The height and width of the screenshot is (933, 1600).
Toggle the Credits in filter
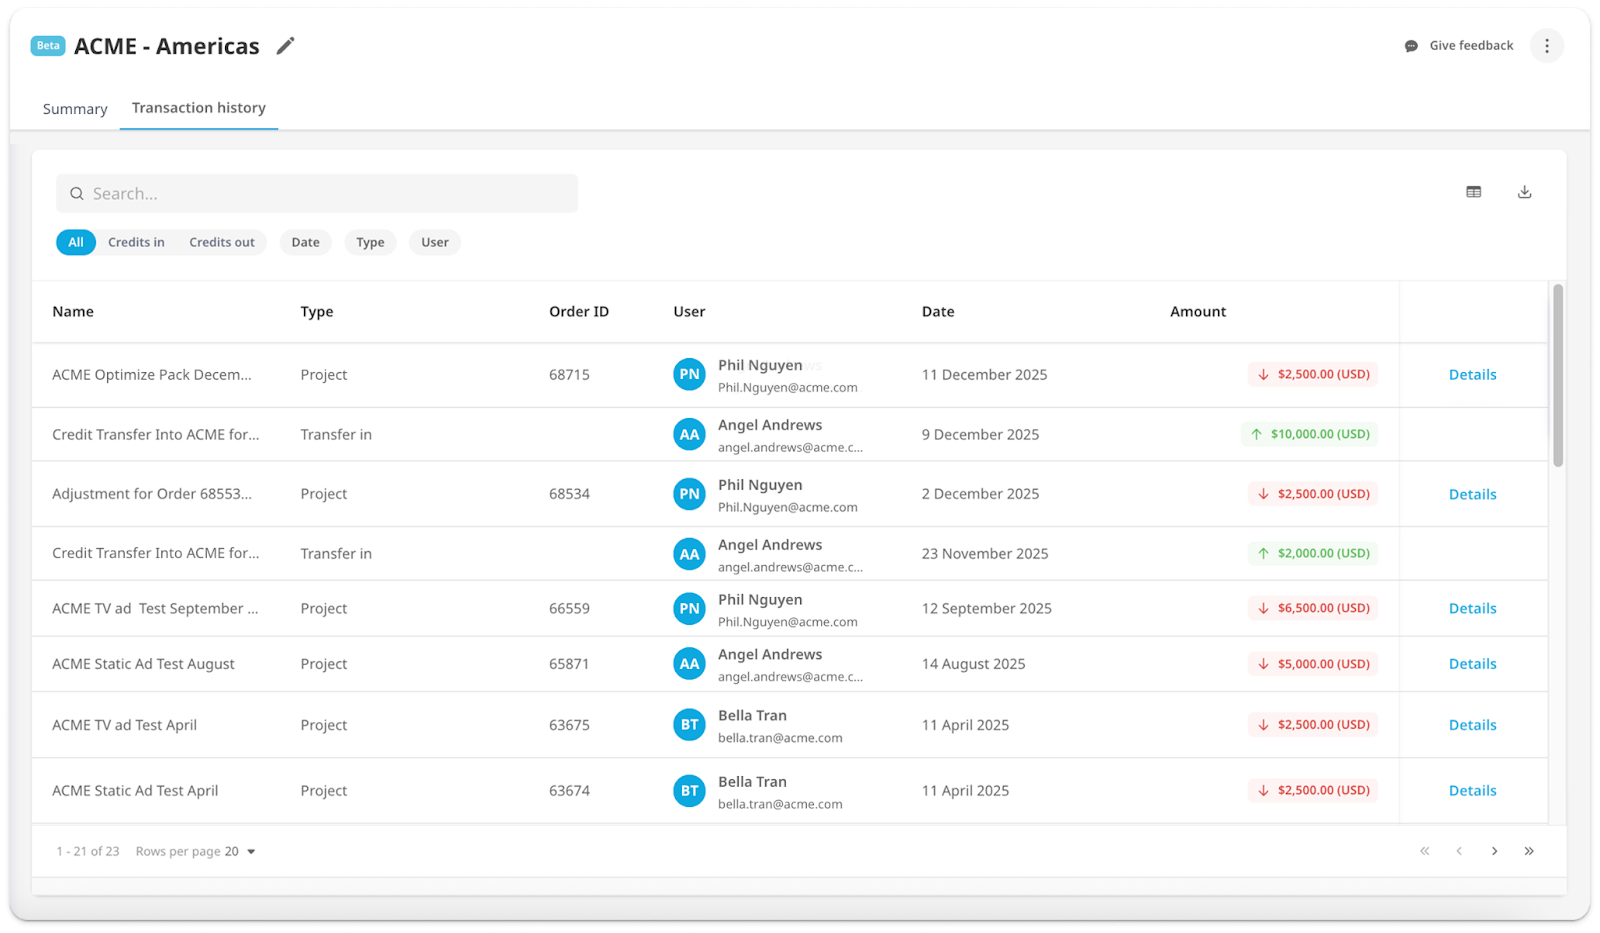point(136,242)
